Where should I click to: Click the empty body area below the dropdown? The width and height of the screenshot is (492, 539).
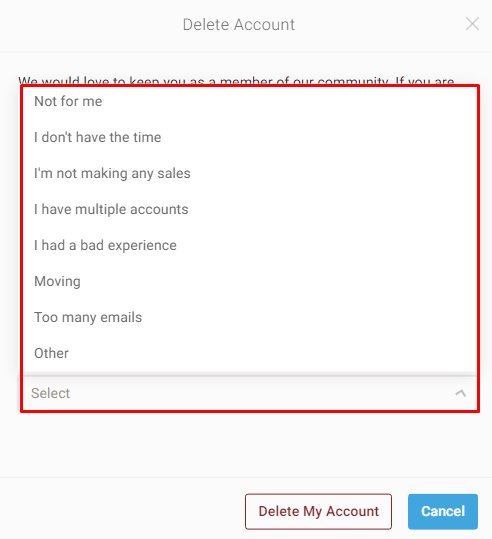click(x=246, y=445)
